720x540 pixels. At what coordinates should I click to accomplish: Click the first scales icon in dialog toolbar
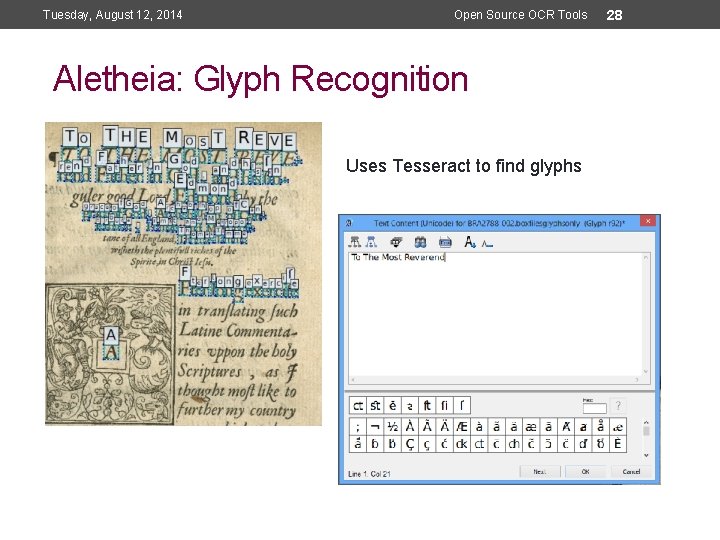pyautogui.click(x=355, y=242)
